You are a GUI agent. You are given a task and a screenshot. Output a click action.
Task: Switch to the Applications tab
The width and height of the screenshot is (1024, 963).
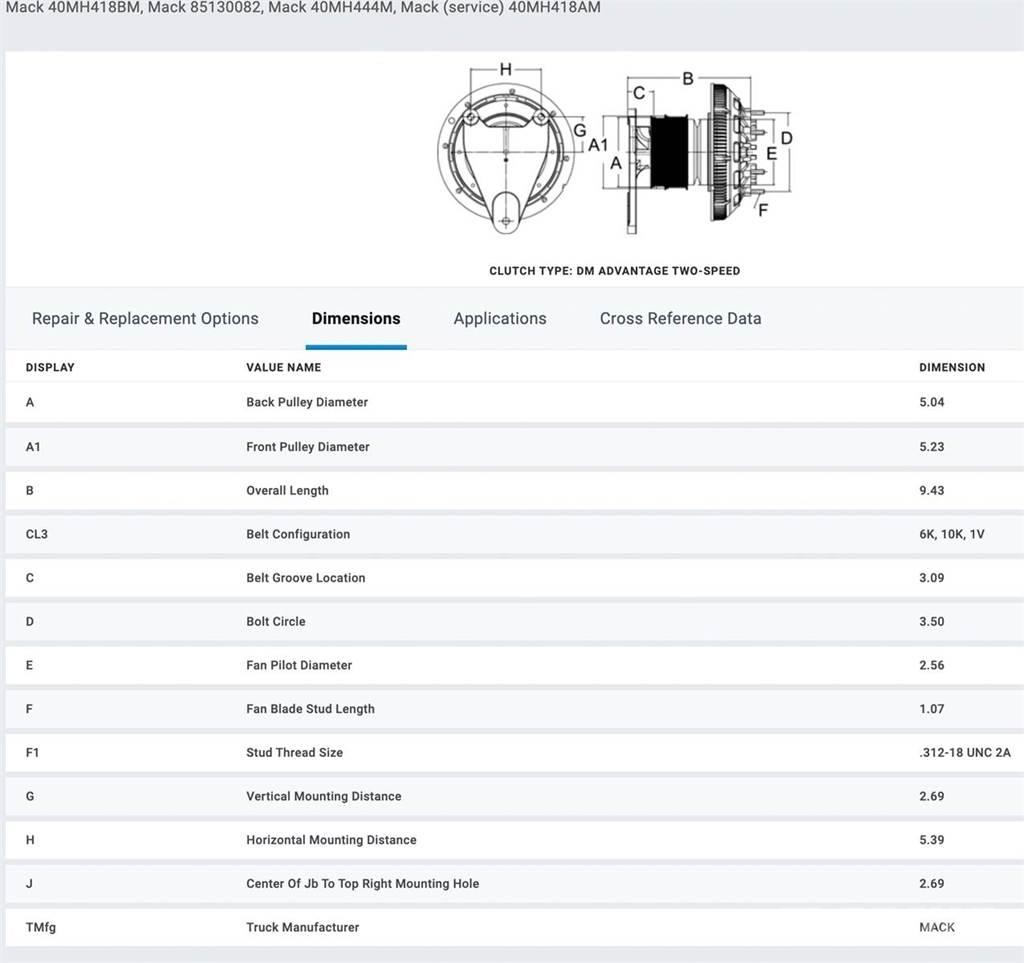tap(500, 319)
